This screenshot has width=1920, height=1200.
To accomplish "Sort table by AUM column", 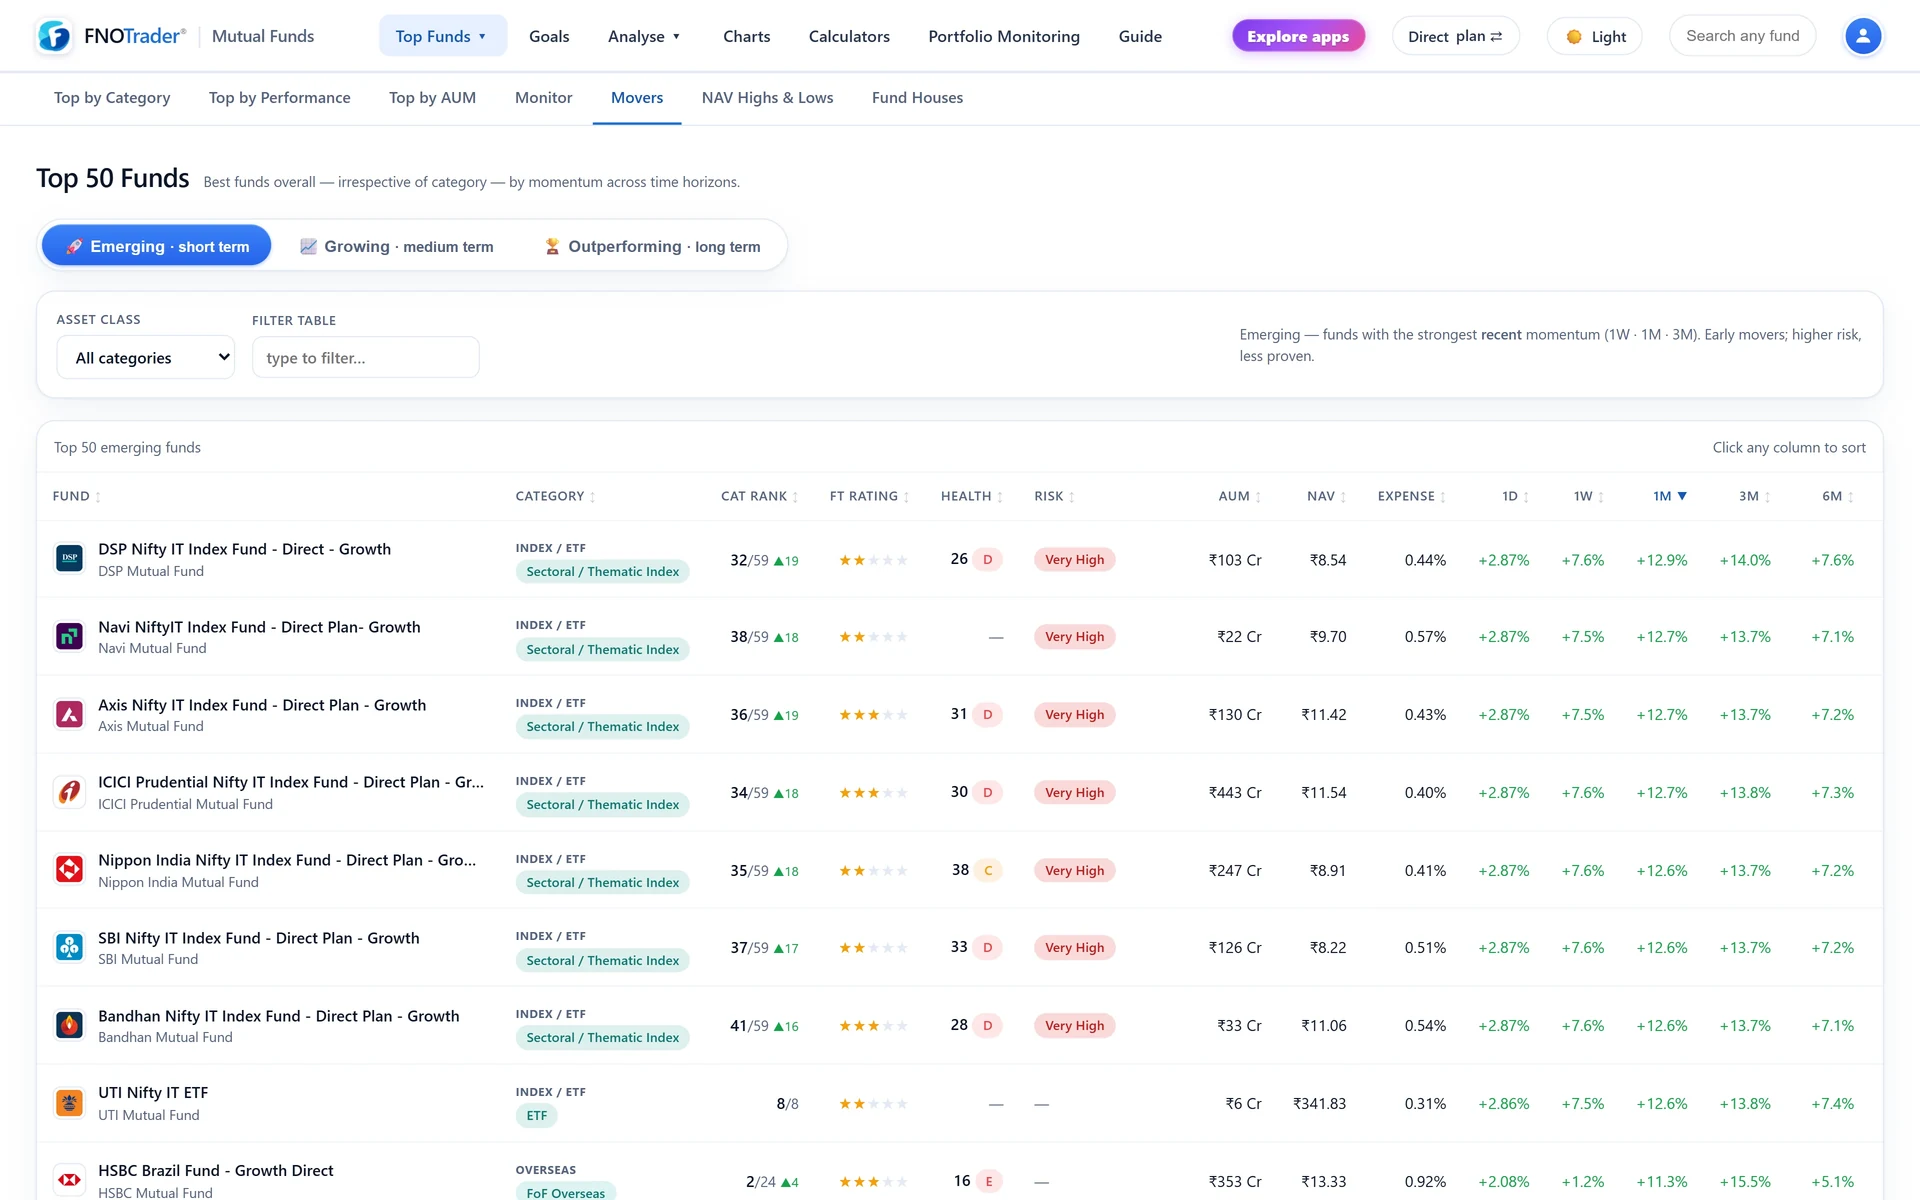I will (1239, 496).
